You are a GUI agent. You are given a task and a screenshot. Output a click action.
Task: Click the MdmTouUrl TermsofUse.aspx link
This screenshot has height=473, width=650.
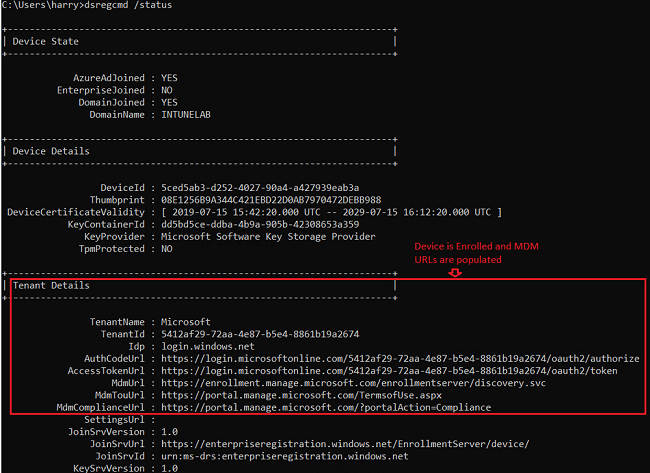point(301,395)
